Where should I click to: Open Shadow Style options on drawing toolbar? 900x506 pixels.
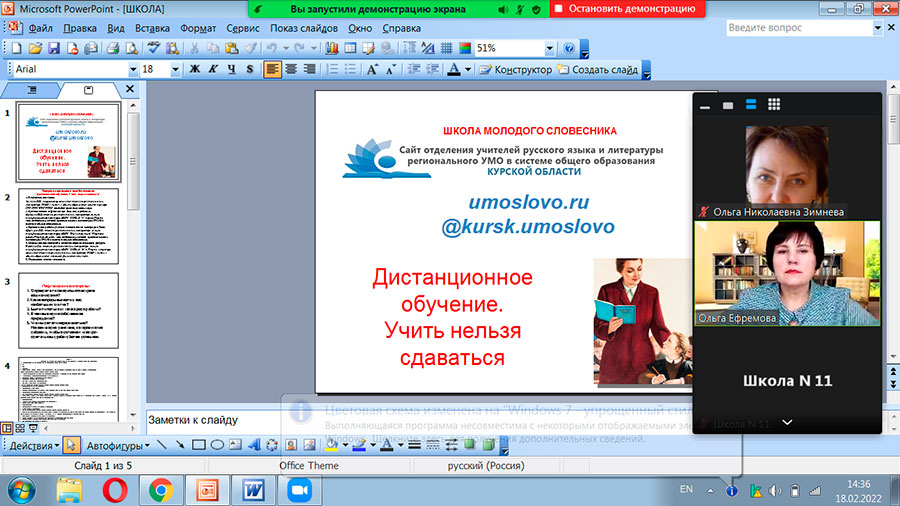[x=470, y=445]
